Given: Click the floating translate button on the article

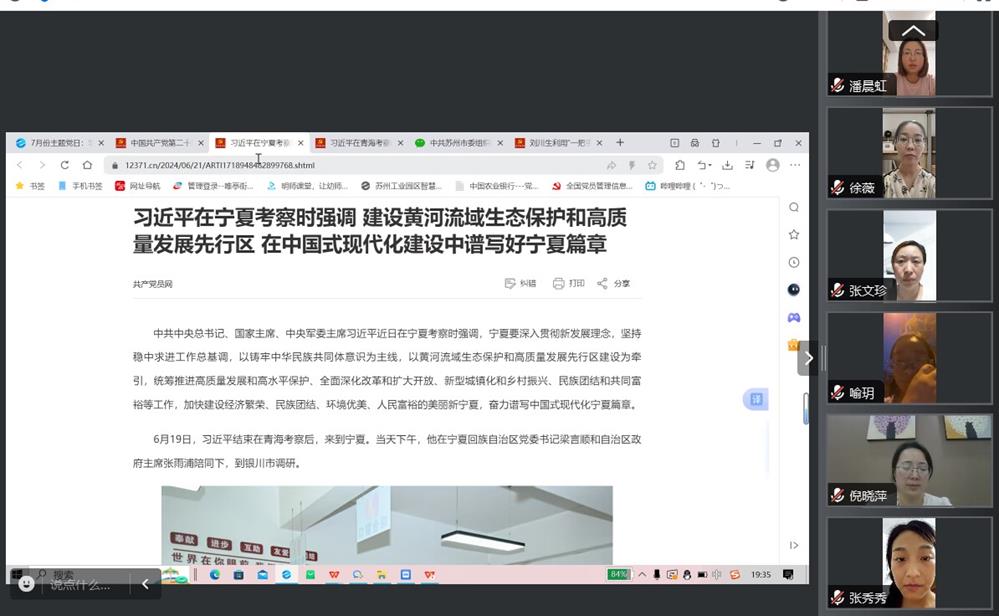Looking at the screenshot, I should coord(756,399).
